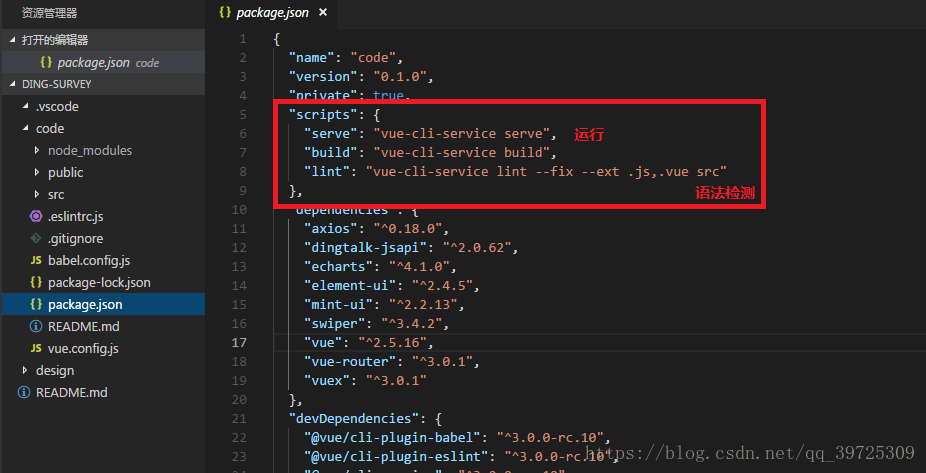Expand the design folder arrow
The image size is (926, 473).
pyautogui.click(x=25, y=370)
